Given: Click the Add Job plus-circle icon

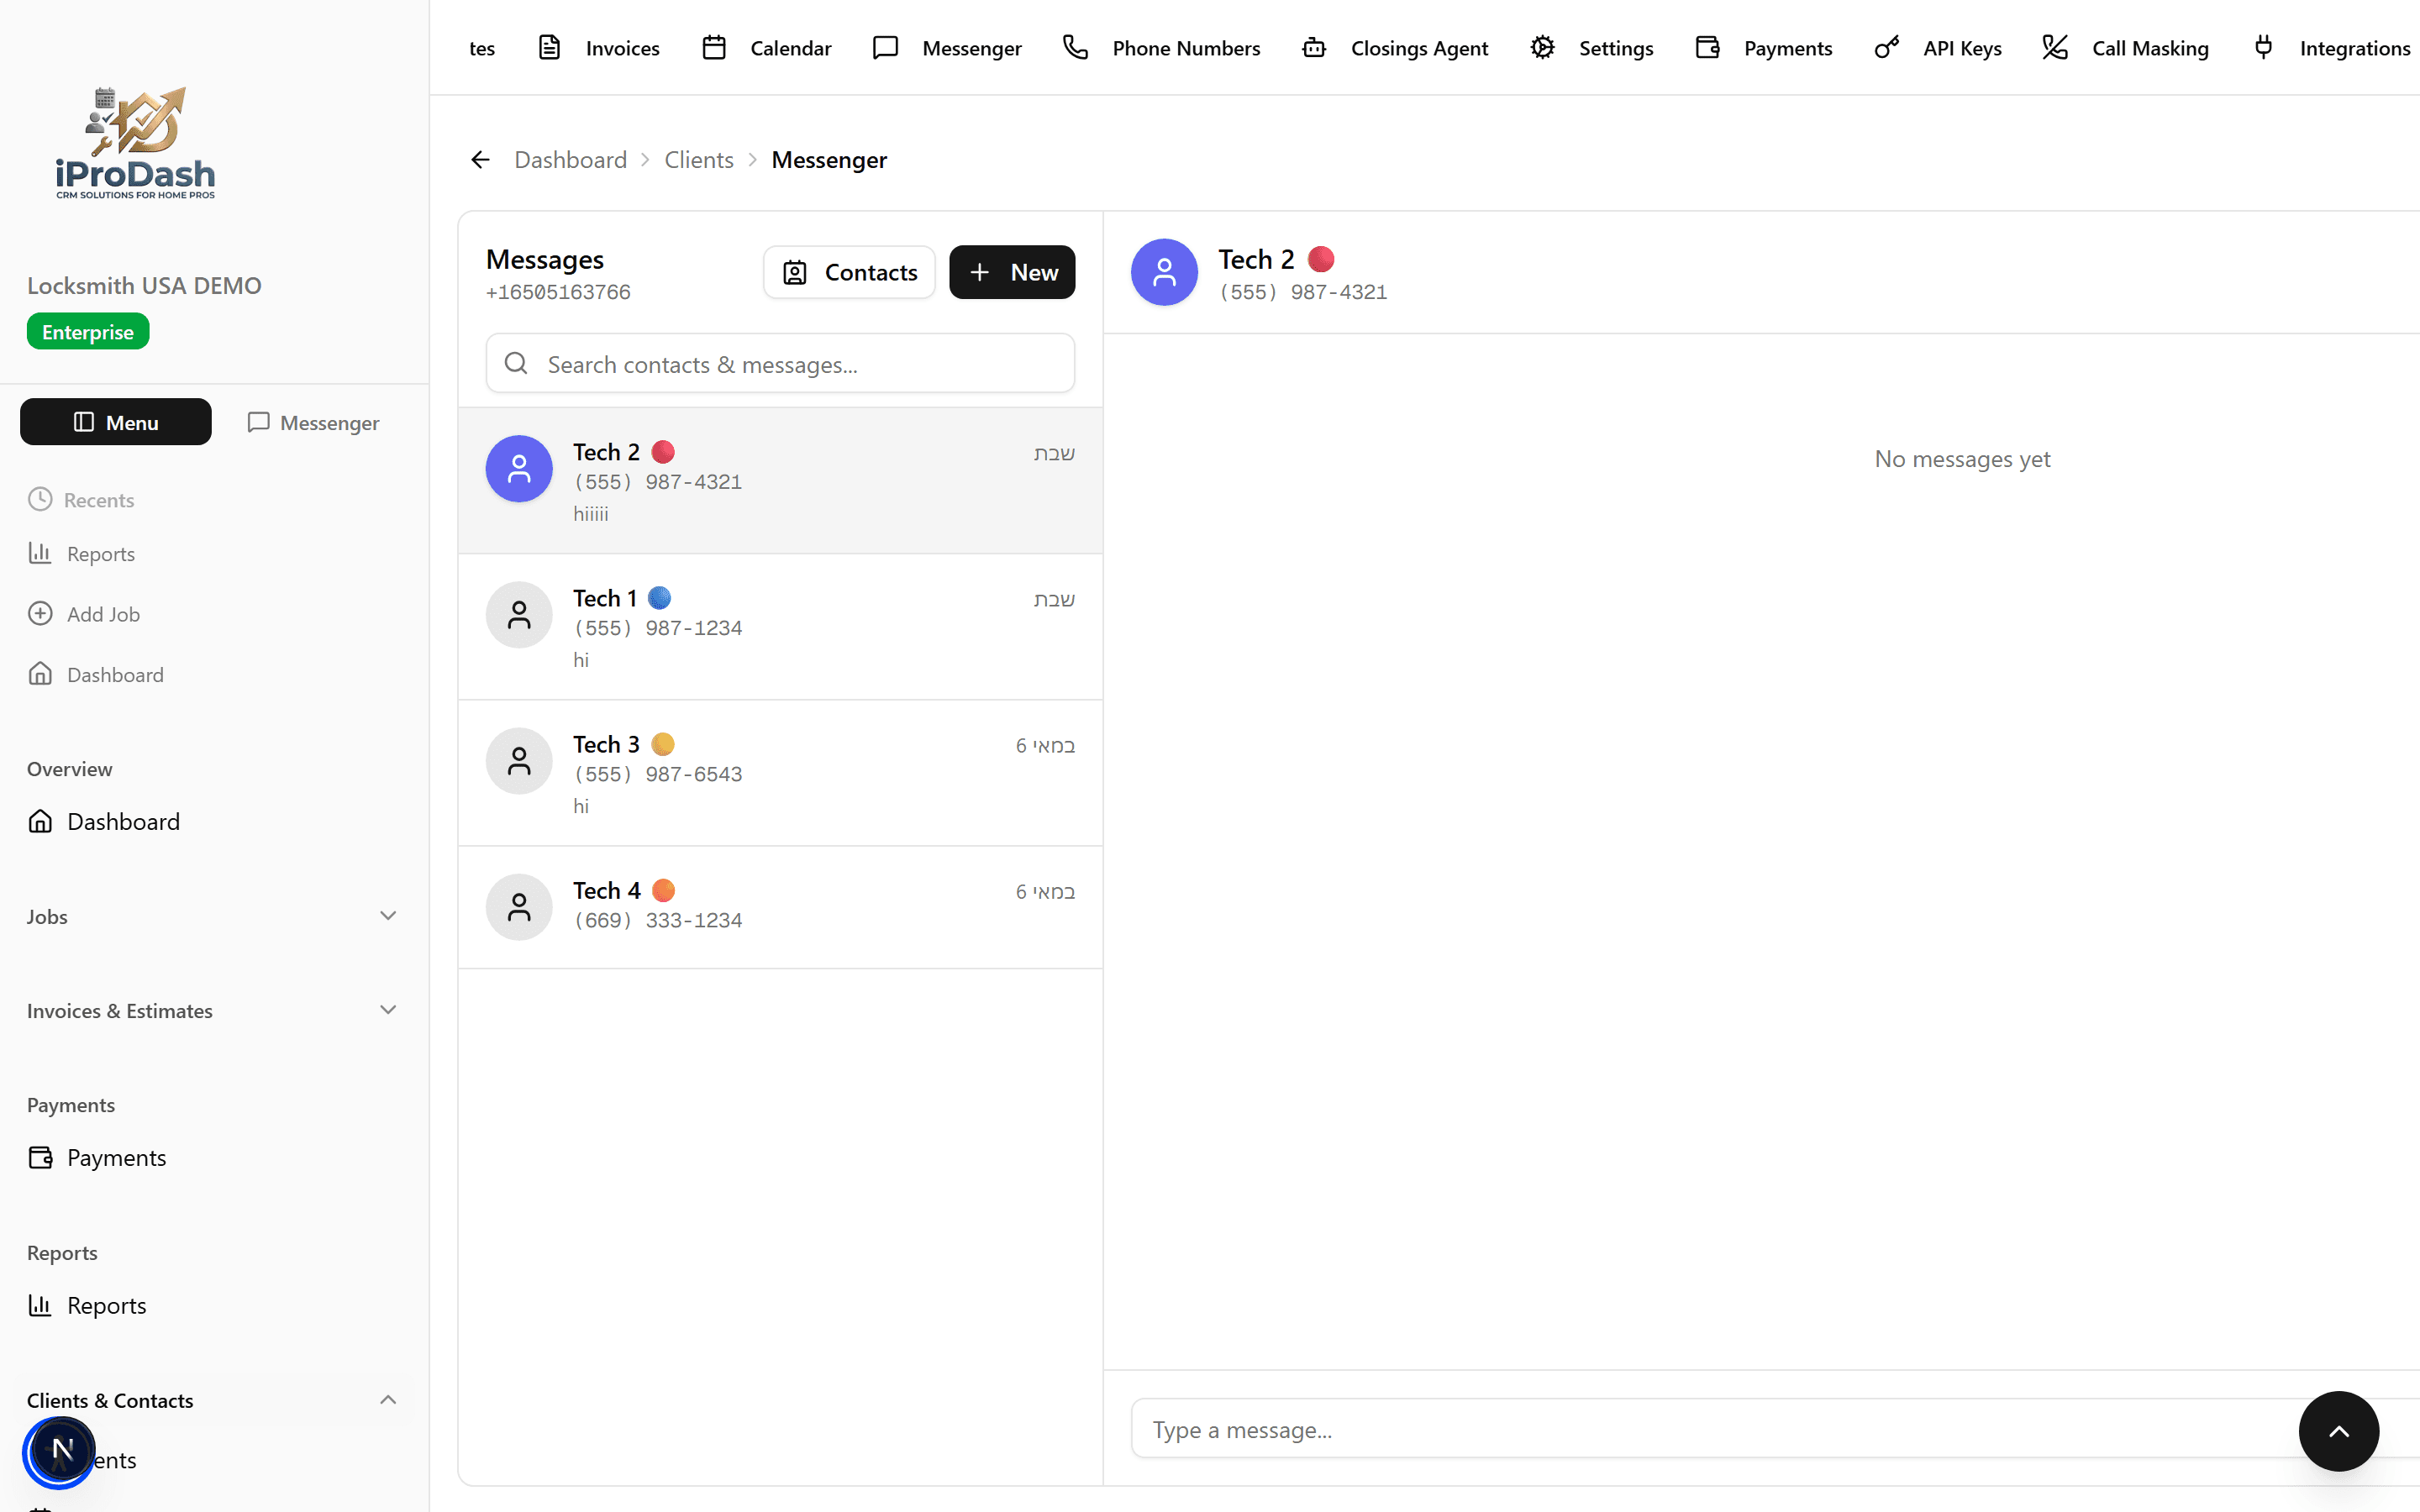Looking at the screenshot, I should [40, 613].
